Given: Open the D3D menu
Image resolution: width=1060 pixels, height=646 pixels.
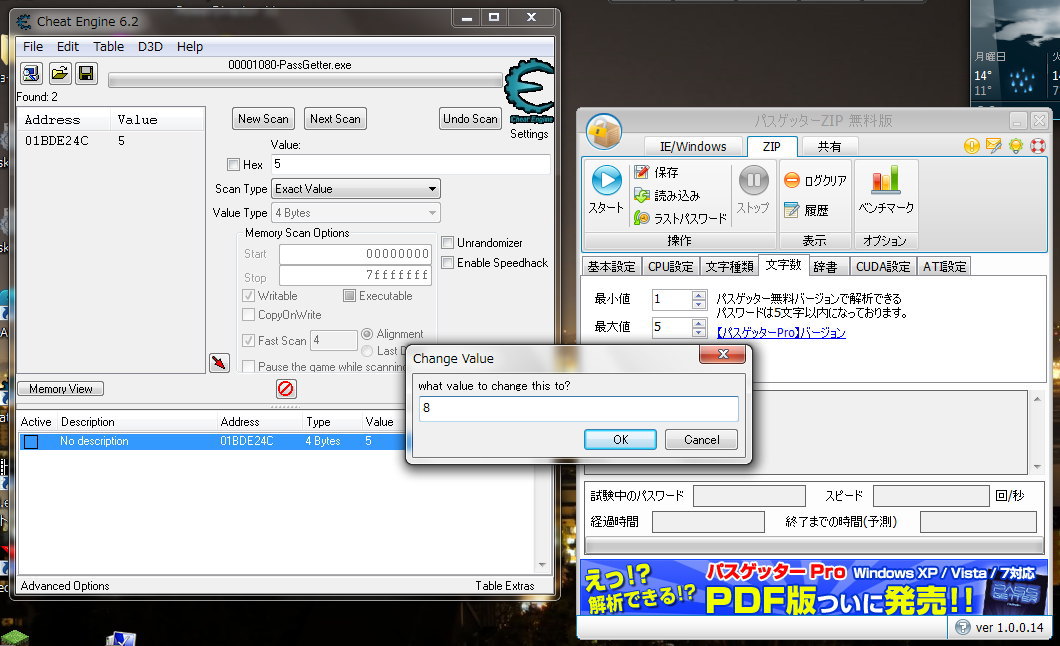Looking at the screenshot, I should coord(150,47).
